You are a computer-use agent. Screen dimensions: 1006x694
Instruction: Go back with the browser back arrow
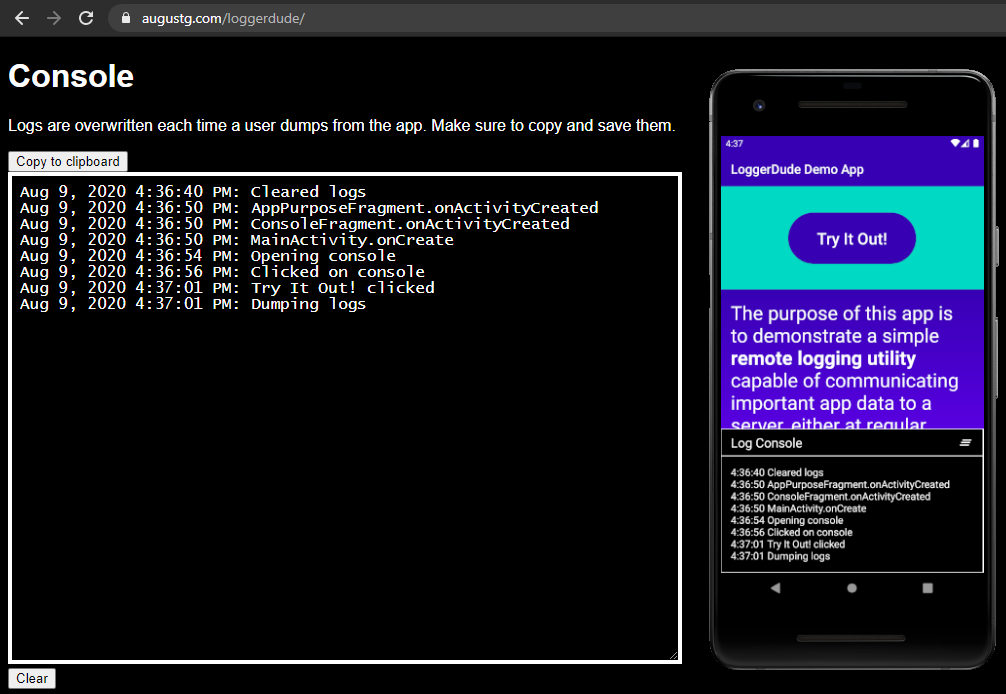[x=22, y=18]
